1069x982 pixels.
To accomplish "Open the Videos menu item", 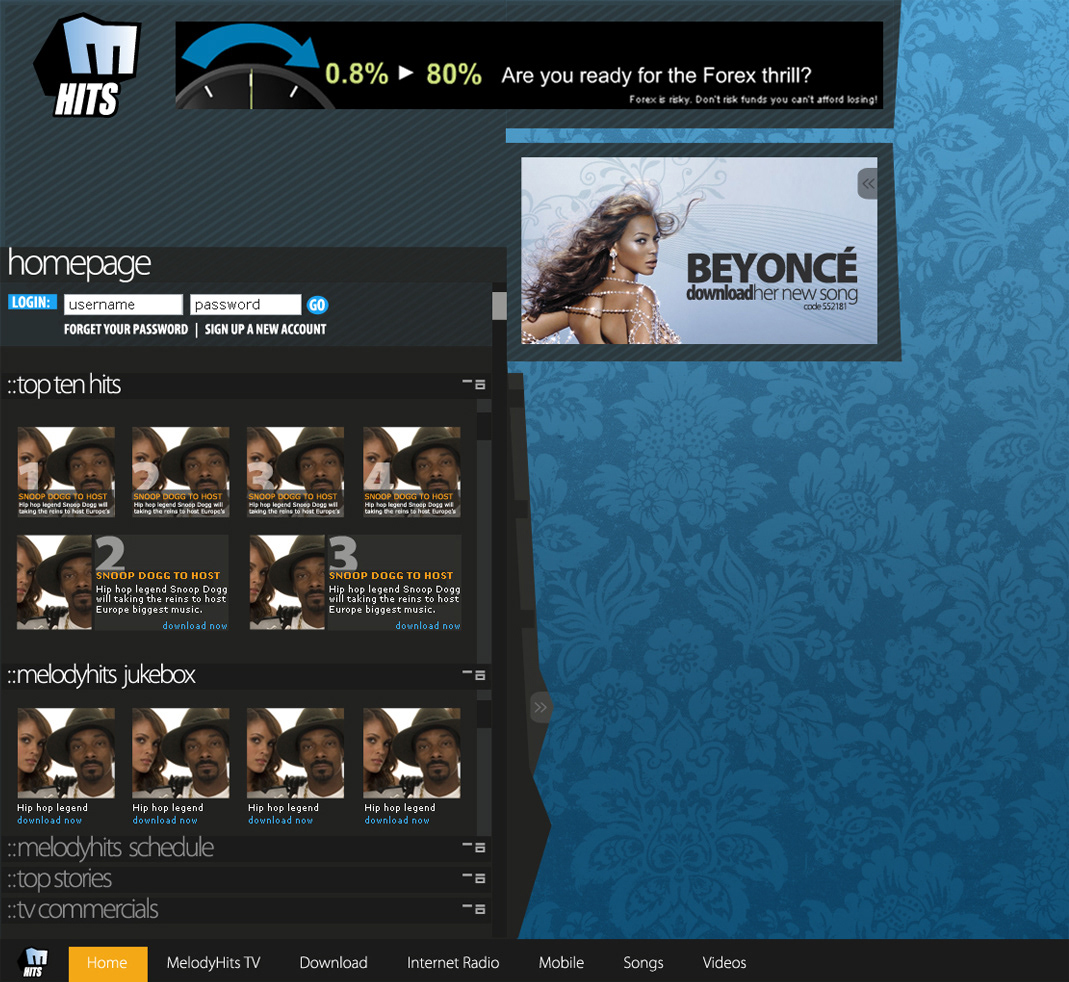I will (724, 963).
